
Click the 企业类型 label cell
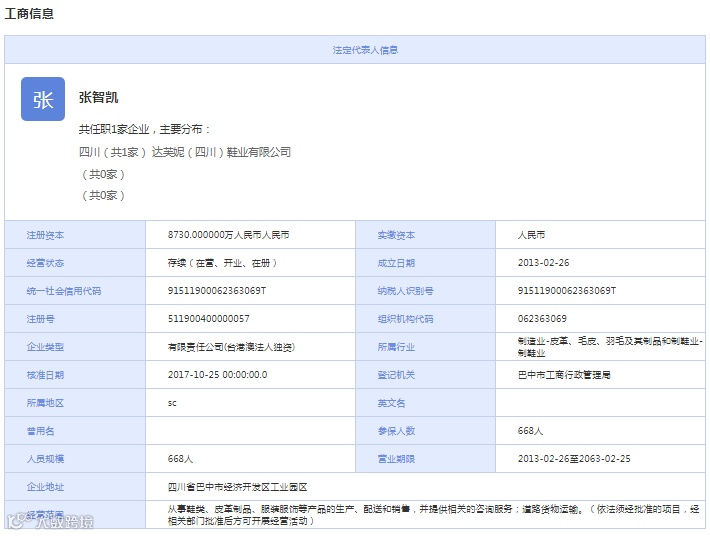coord(75,347)
